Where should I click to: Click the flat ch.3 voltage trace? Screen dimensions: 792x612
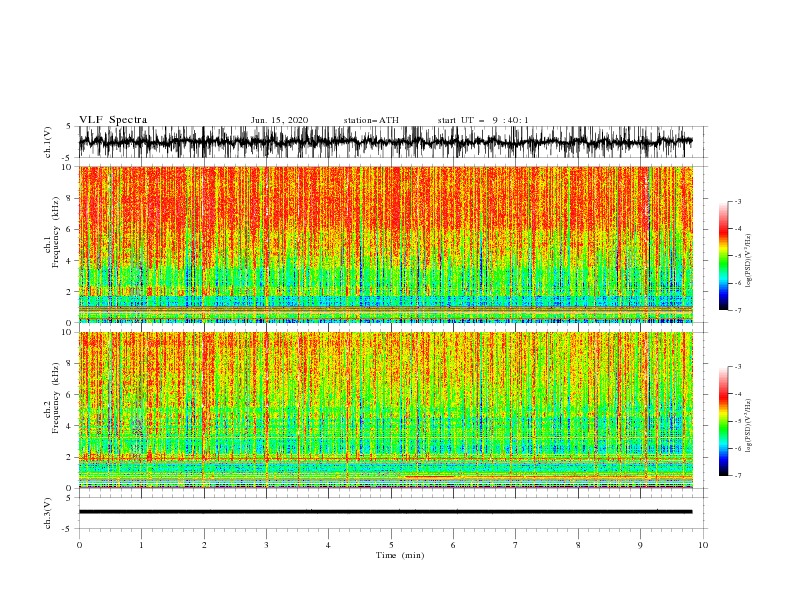pos(385,512)
